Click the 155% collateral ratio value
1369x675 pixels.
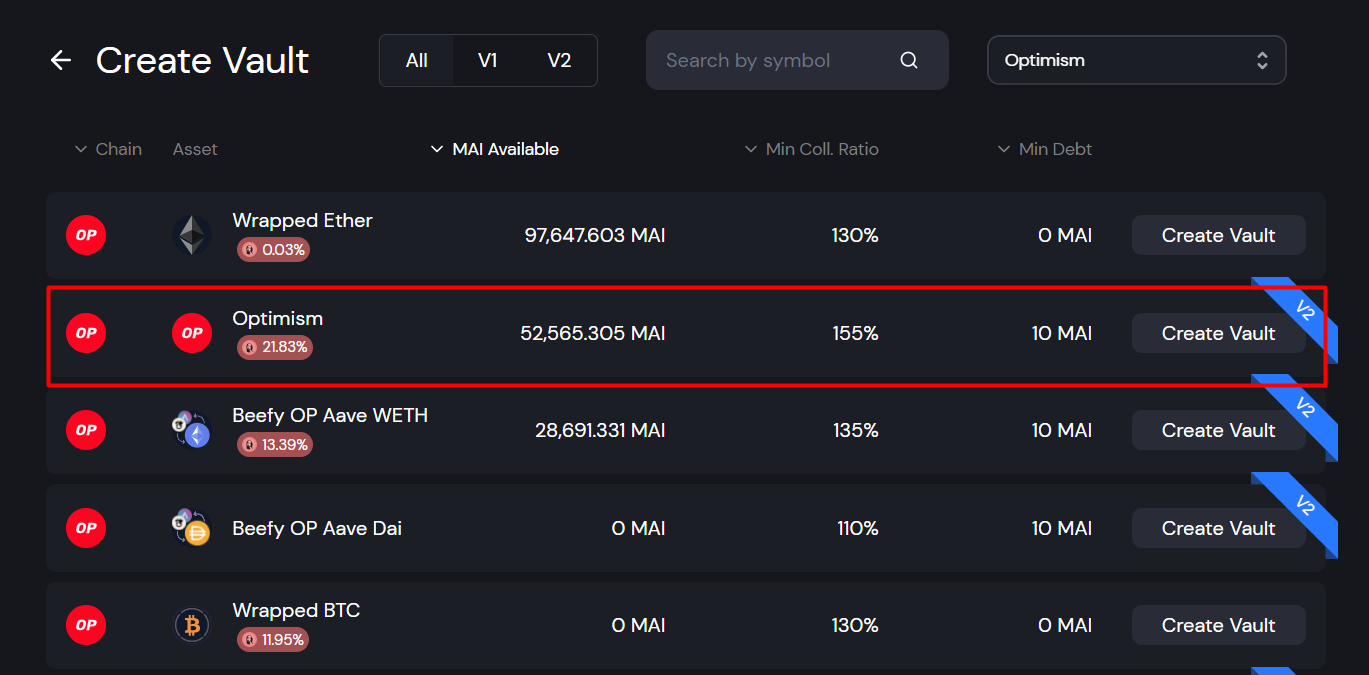point(855,333)
